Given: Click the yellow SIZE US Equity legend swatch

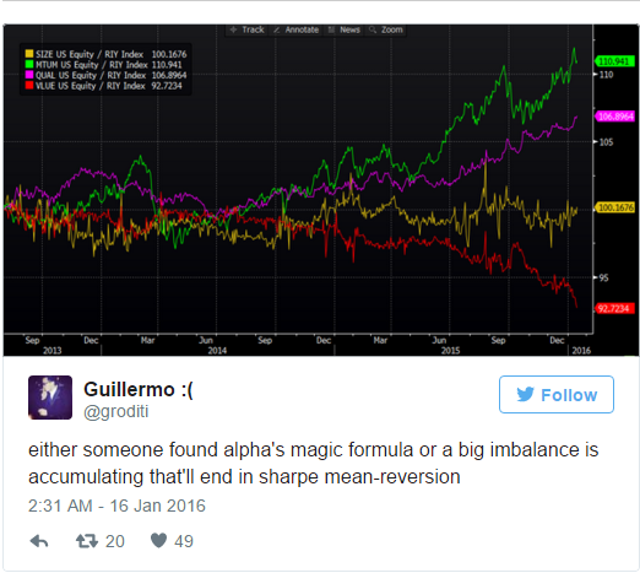Looking at the screenshot, I should pos(29,54).
